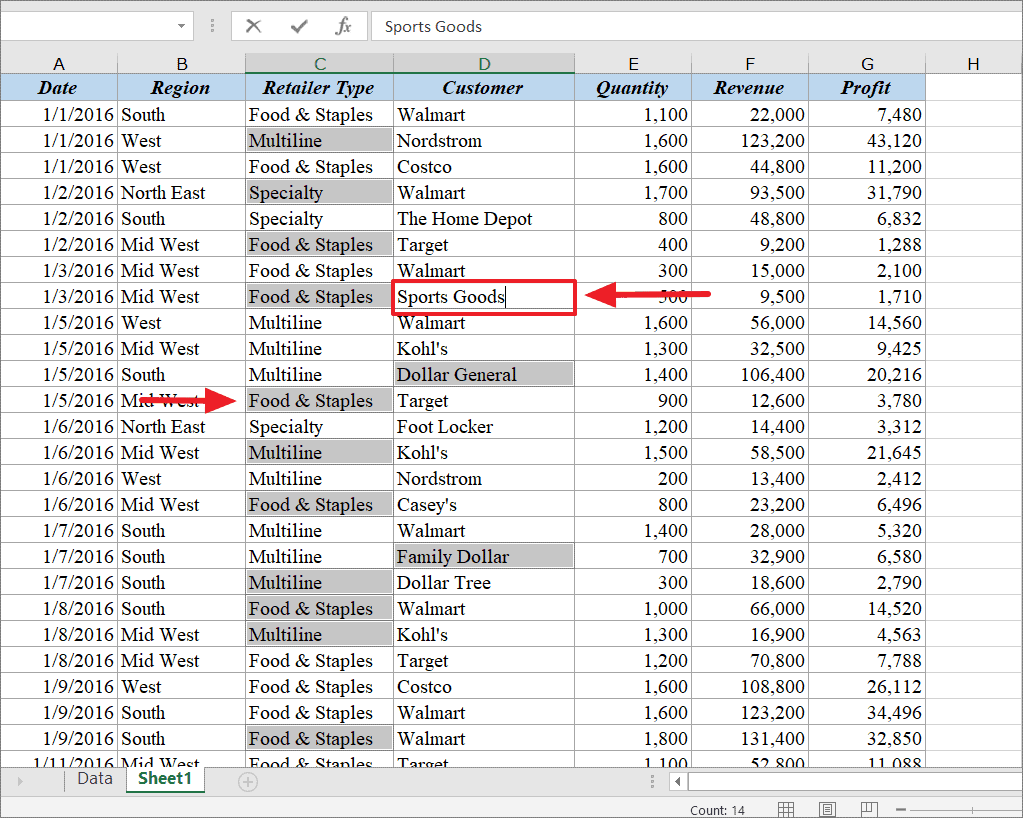
Task: Confirm the entry with the checkmark icon
Action: coord(296,26)
